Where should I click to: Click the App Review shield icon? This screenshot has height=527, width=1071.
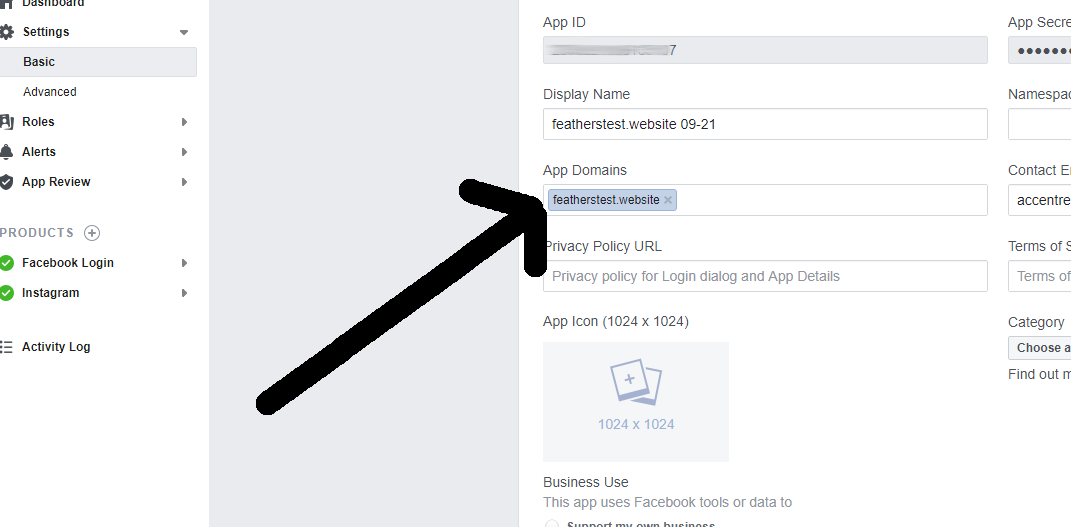(x=6, y=182)
